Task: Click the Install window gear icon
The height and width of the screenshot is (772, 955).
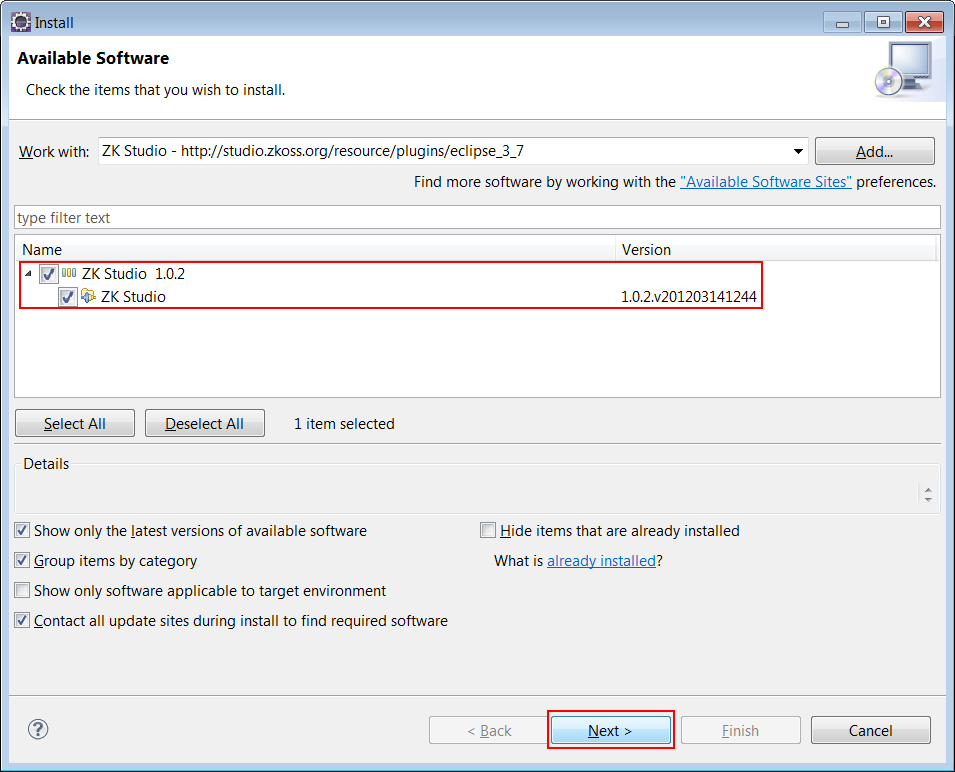Action: point(20,22)
